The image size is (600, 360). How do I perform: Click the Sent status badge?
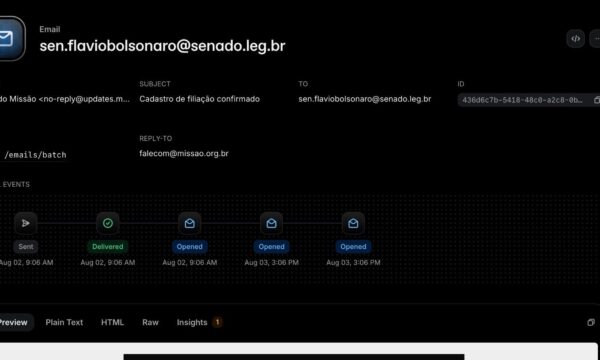coord(26,247)
